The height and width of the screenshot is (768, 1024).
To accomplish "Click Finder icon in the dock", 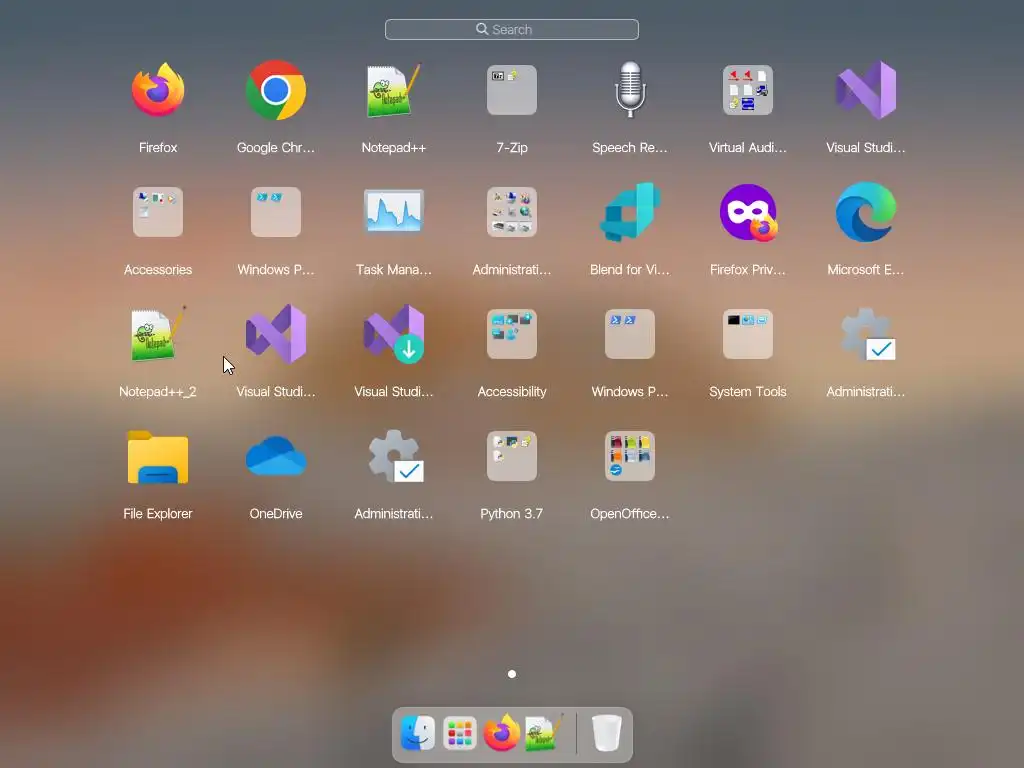I will click(x=417, y=733).
